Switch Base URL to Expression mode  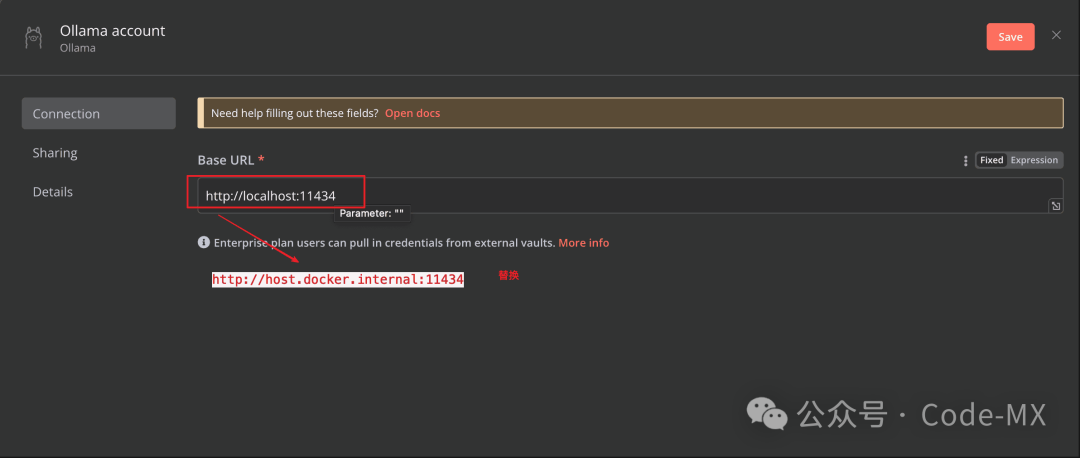(1034, 160)
